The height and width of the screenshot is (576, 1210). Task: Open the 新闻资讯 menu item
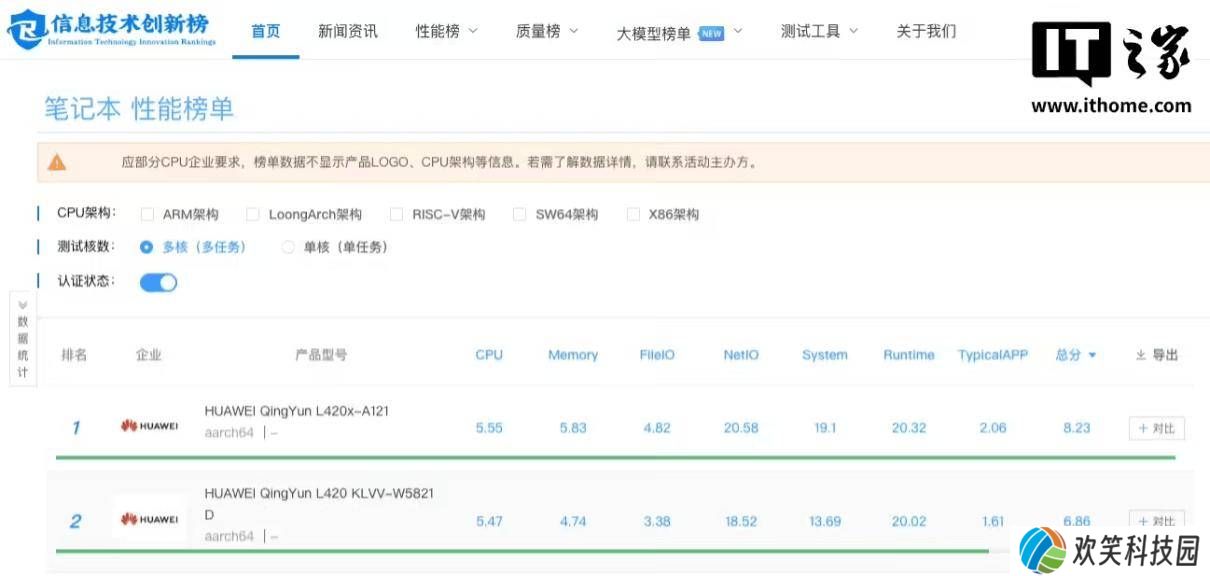[348, 31]
